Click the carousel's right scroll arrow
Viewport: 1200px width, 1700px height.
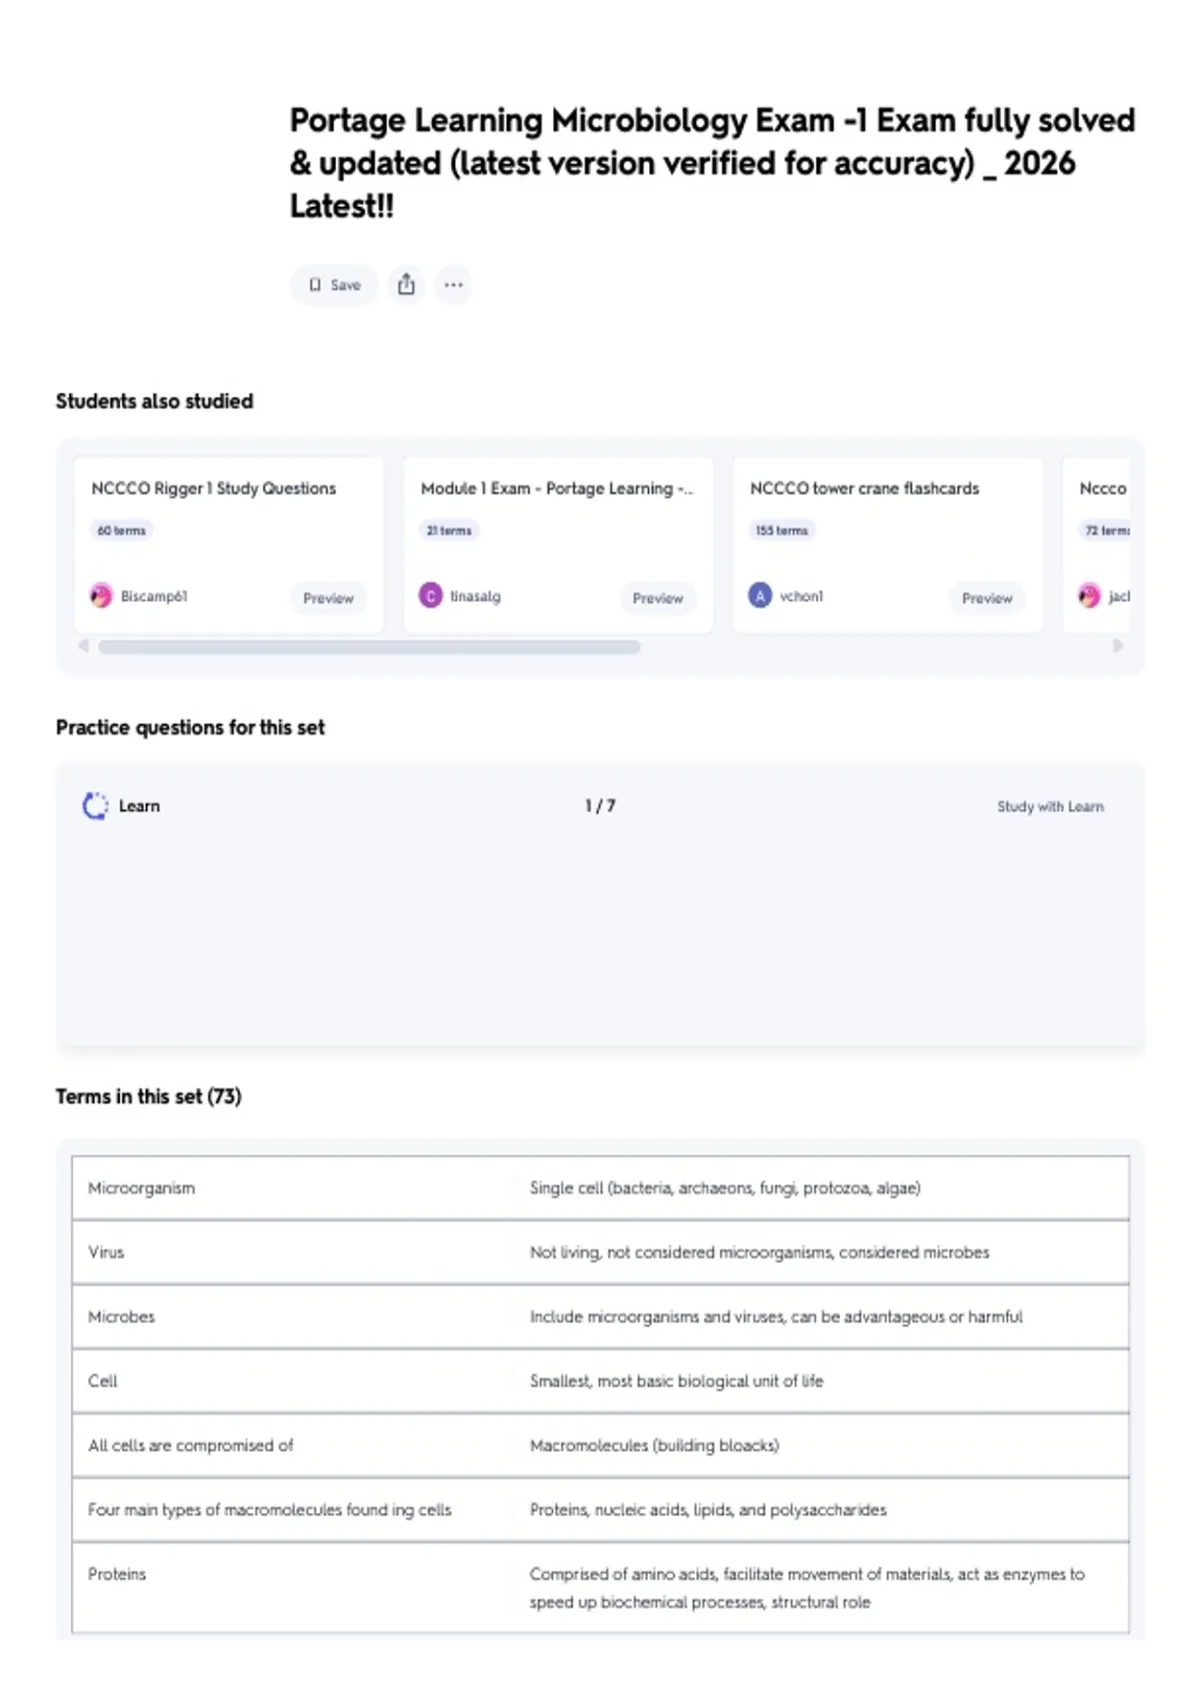click(x=1118, y=646)
